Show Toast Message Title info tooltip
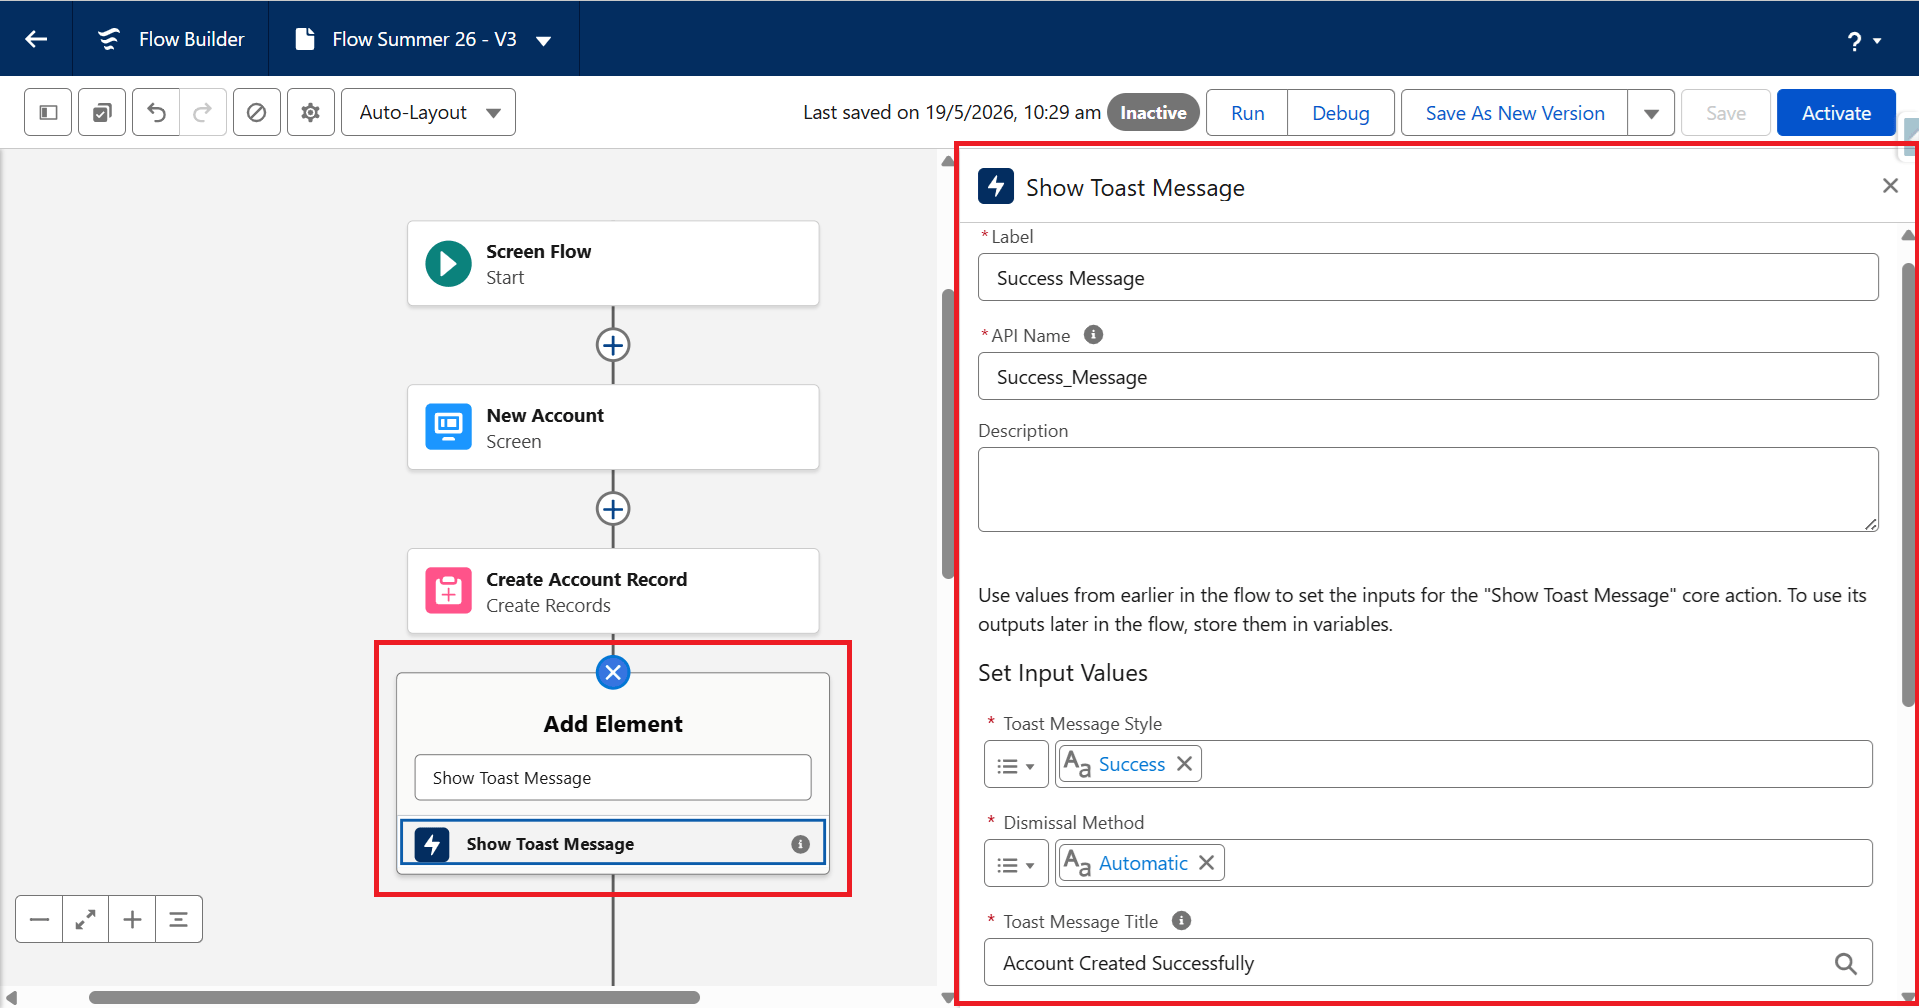The height and width of the screenshot is (1008, 1919). (x=1182, y=921)
